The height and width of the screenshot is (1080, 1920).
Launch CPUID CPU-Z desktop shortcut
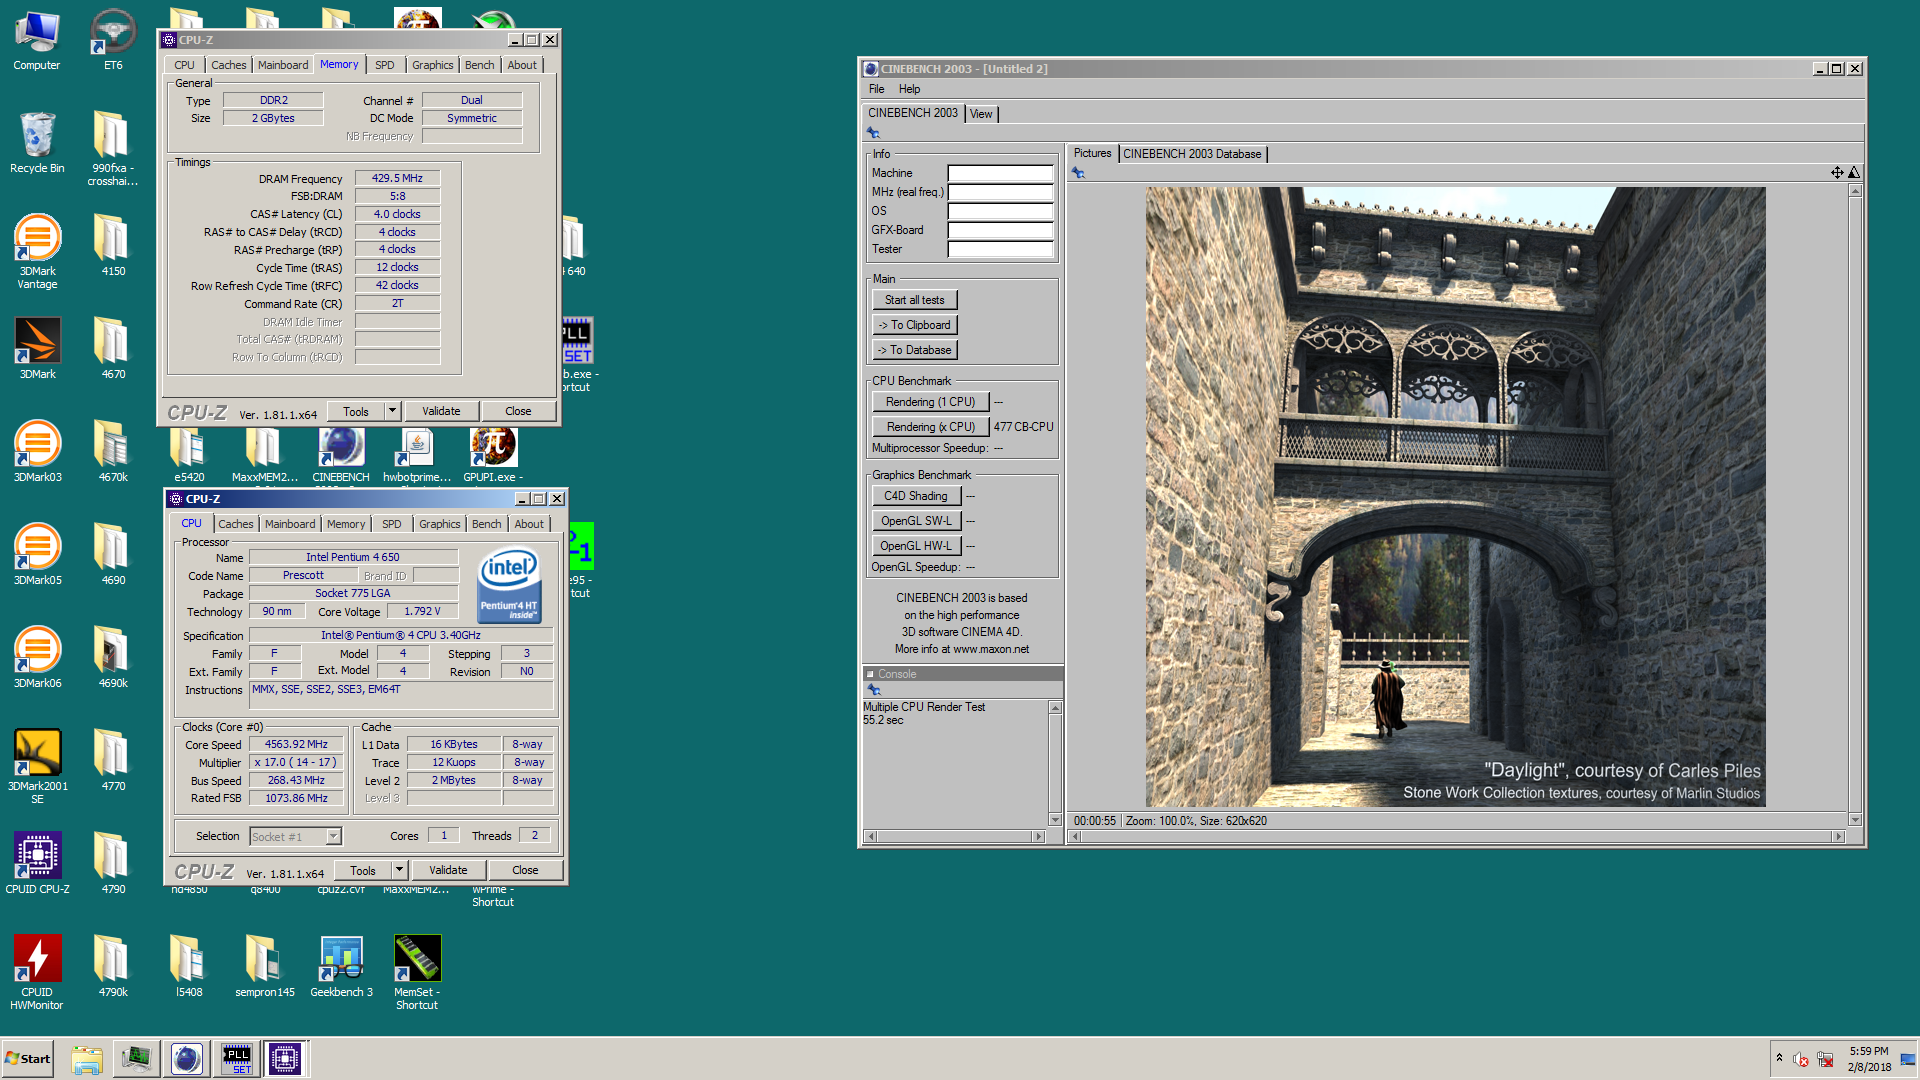click(x=37, y=864)
